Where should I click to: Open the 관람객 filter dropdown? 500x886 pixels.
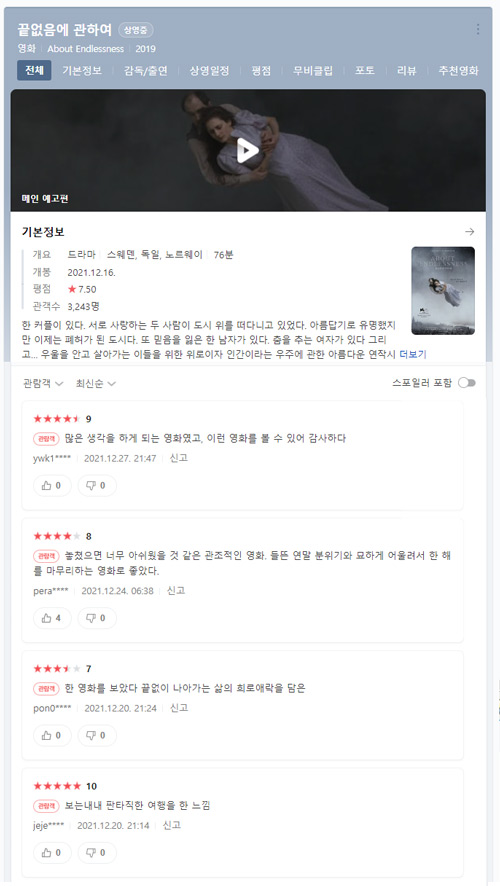[x=42, y=384]
